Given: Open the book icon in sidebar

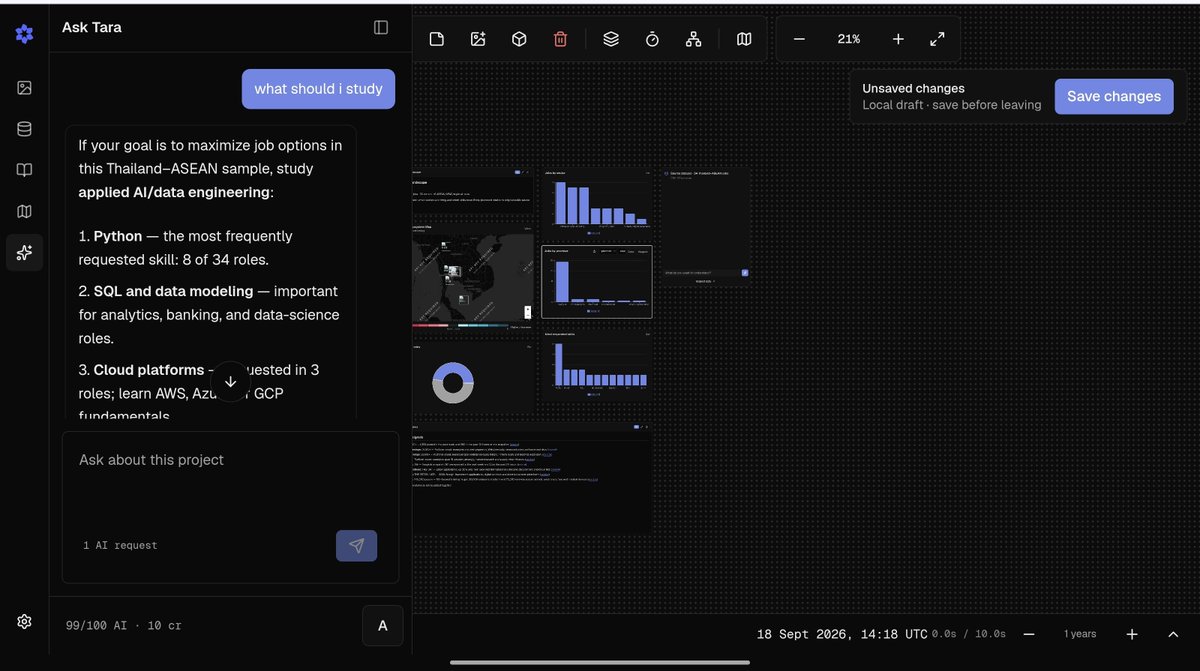Looking at the screenshot, I should (x=24, y=170).
